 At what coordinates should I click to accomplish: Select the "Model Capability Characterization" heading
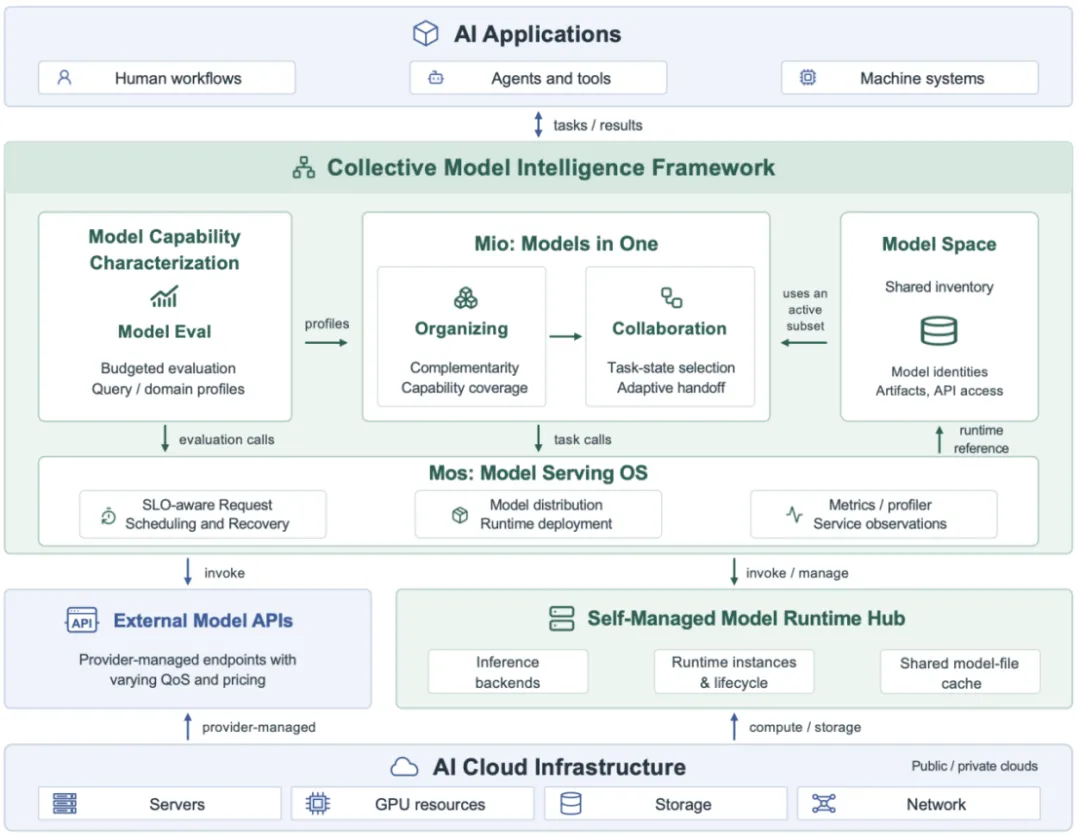click(x=165, y=249)
